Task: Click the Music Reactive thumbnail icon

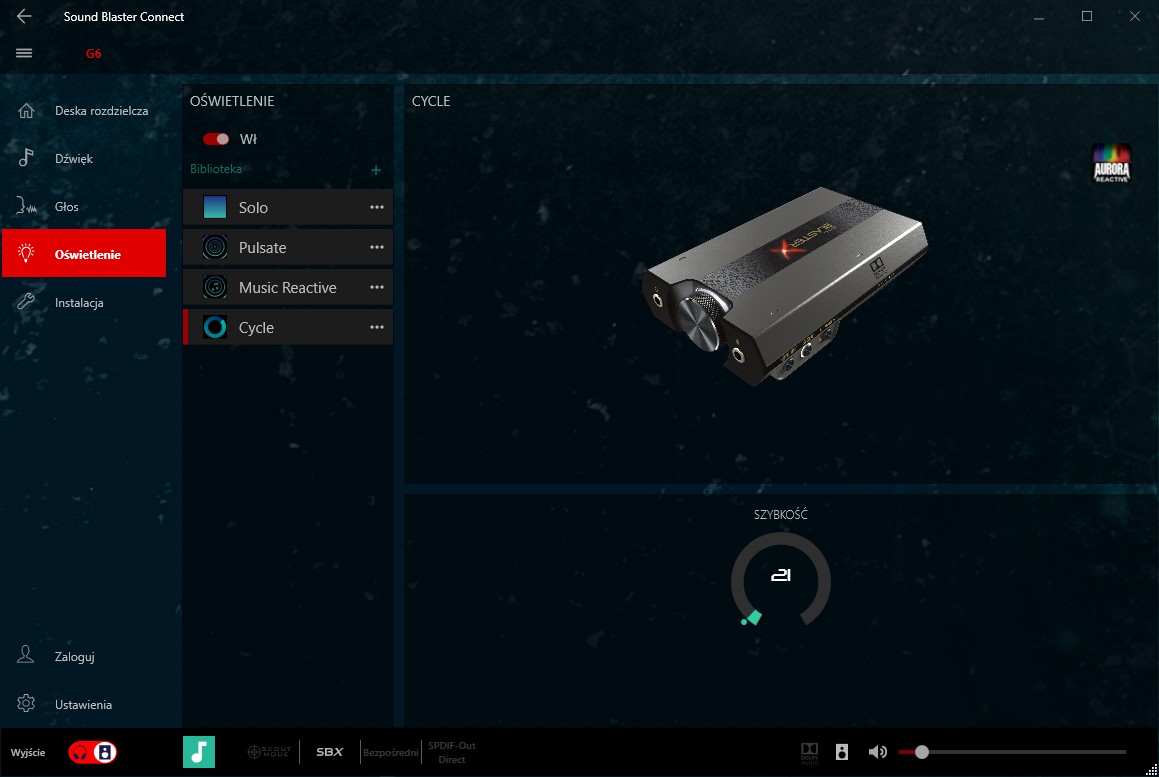Action: (x=215, y=287)
